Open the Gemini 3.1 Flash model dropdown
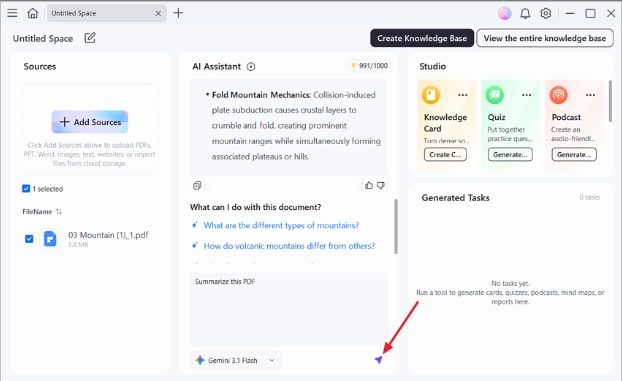Viewport: 622px width, 381px height. pos(236,360)
